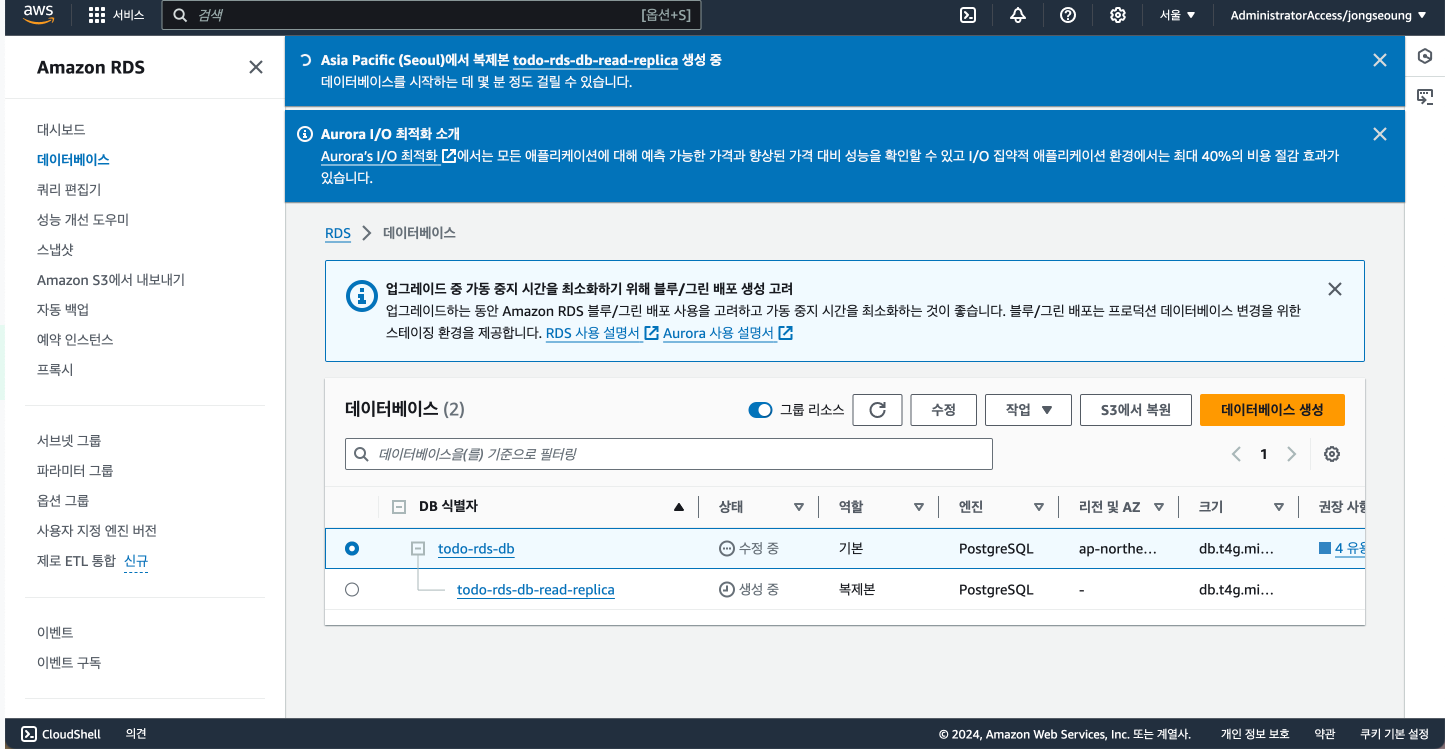Screen dimensions: 1445x749
Task: Open the chat panel icon on right rail
Action: point(1425,96)
